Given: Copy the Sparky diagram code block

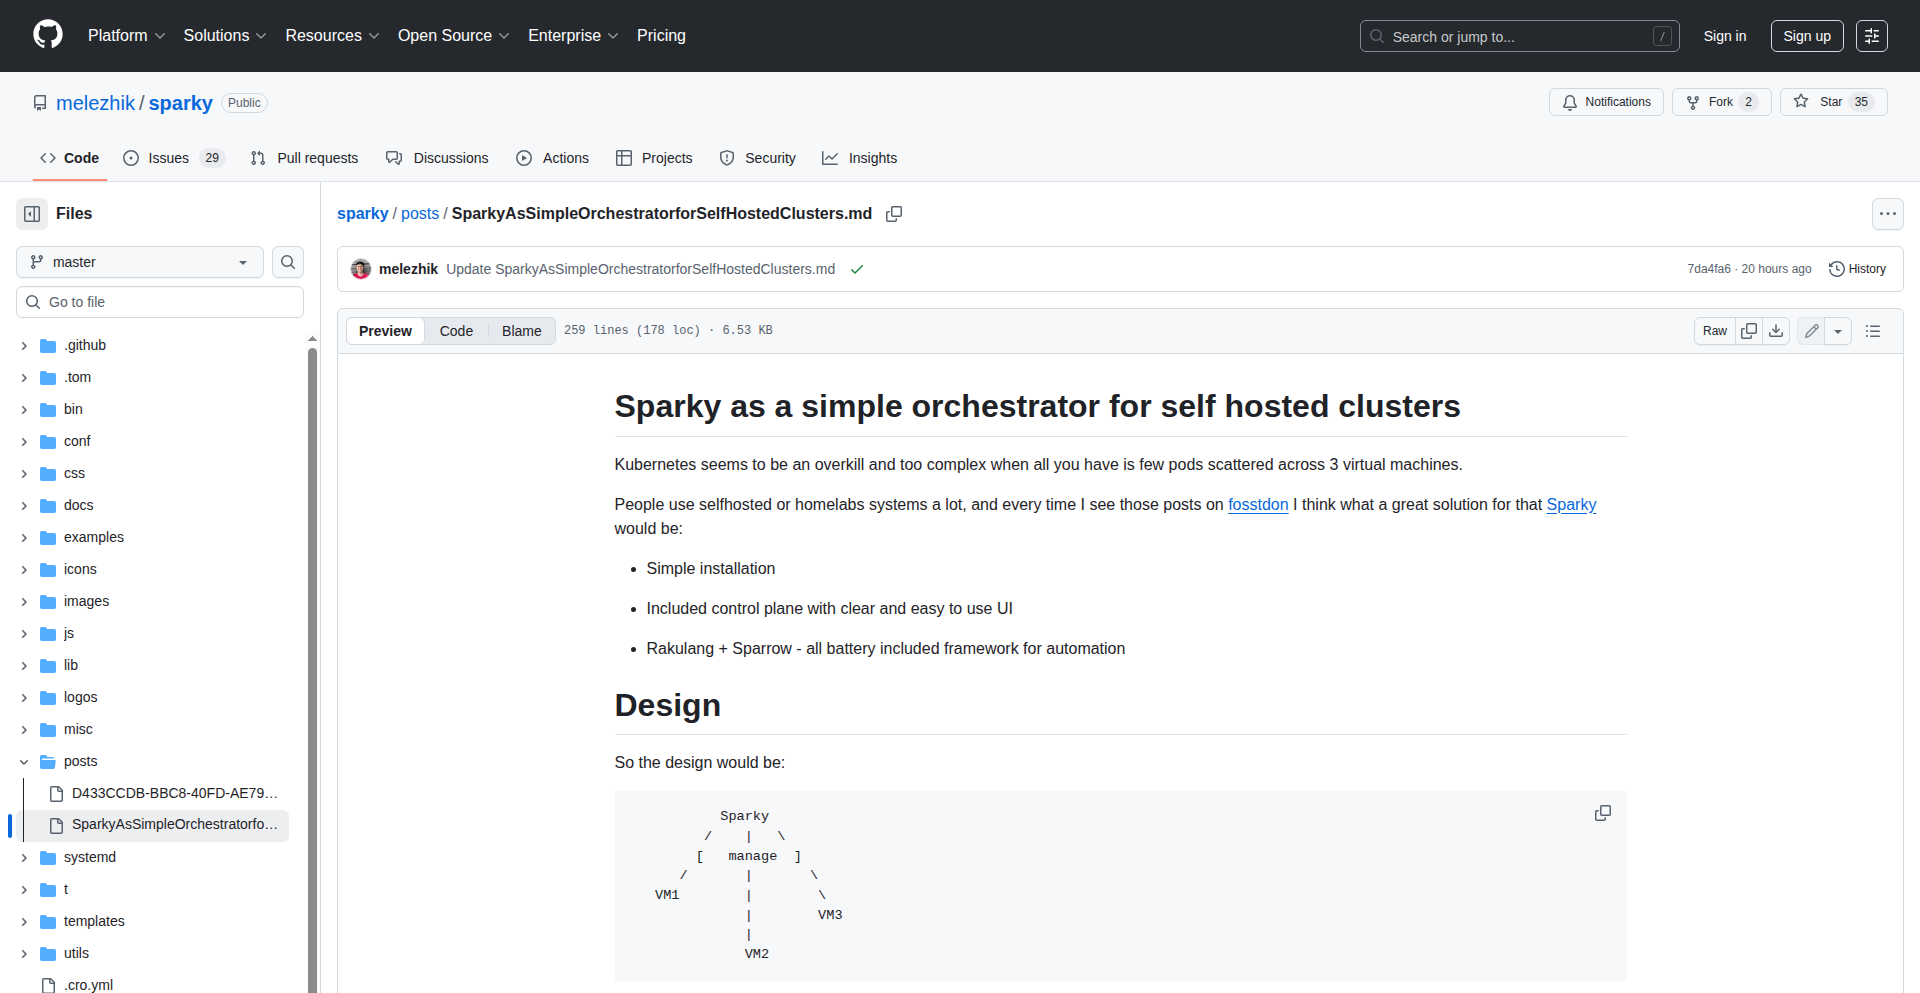Looking at the screenshot, I should (x=1602, y=814).
